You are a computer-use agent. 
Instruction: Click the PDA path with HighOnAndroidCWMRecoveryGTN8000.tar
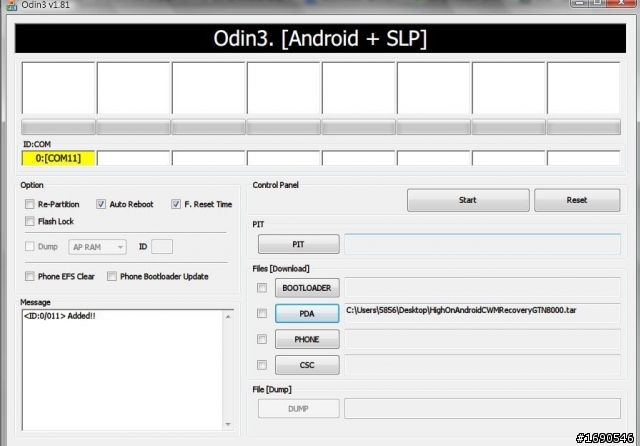[482, 313]
